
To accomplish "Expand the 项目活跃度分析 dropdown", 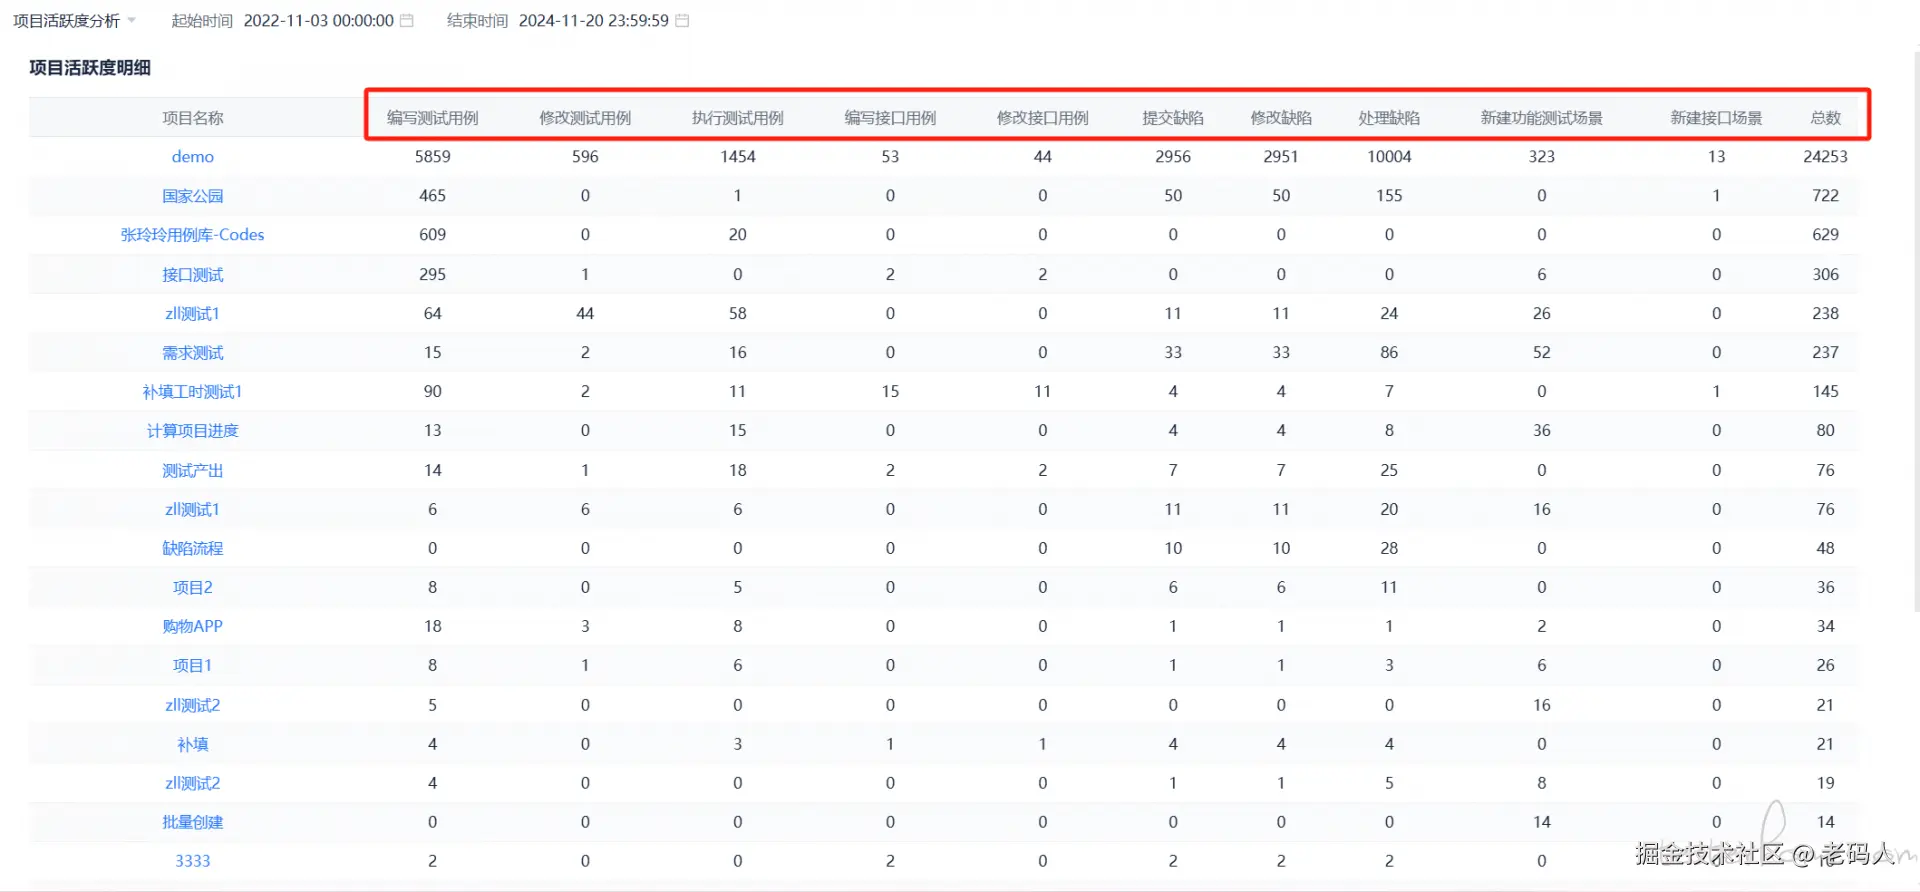I will coord(74,21).
